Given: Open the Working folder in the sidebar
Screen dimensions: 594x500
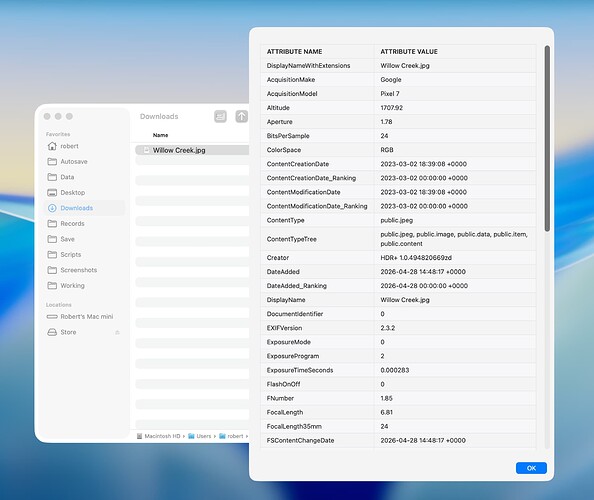Looking at the screenshot, I should coord(72,286).
